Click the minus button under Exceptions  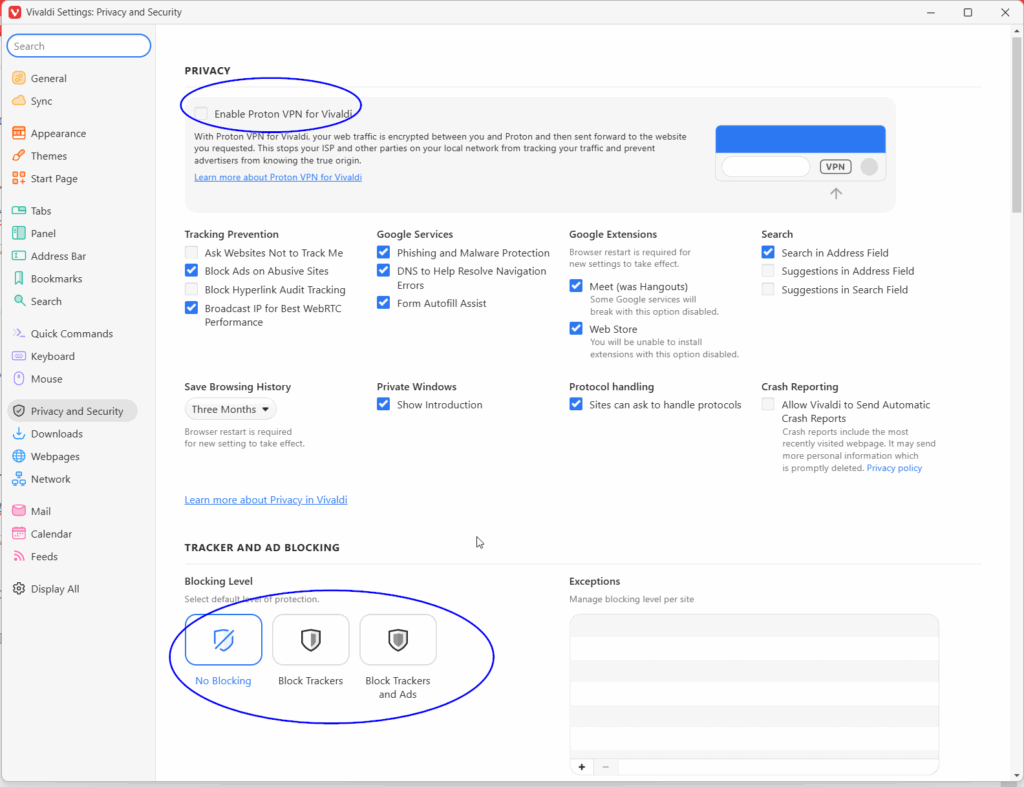pyautogui.click(x=605, y=767)
